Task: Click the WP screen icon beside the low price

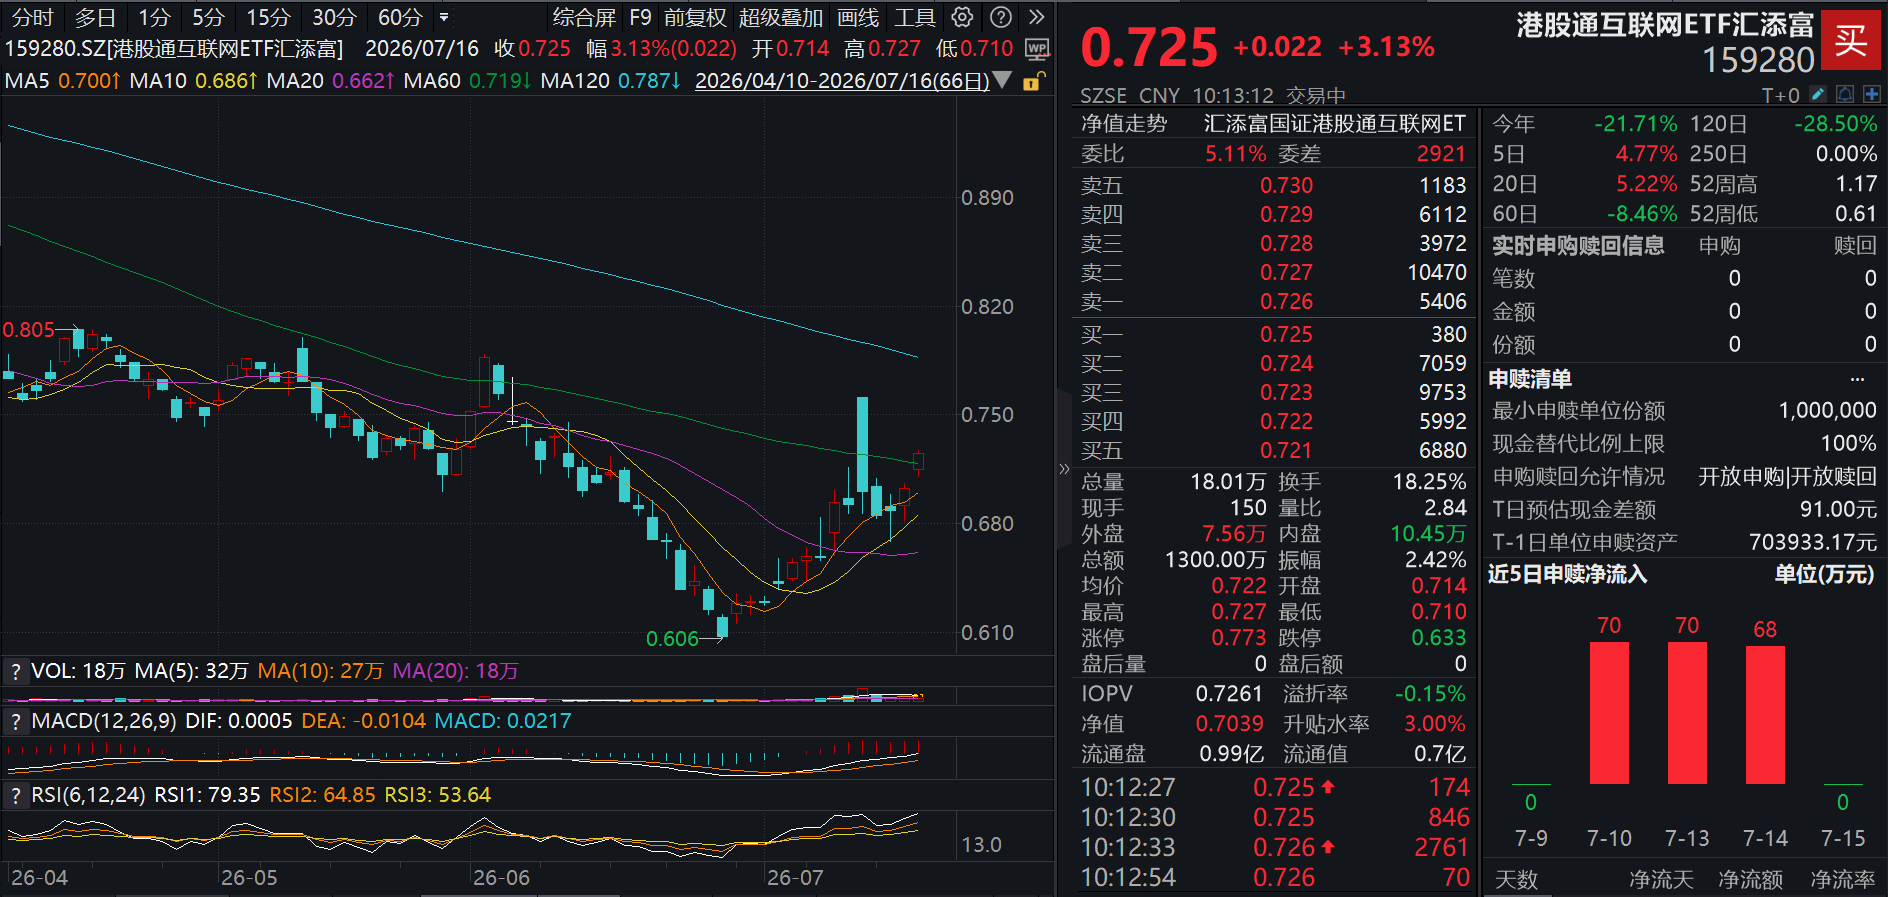Action: coord(1037,48)
